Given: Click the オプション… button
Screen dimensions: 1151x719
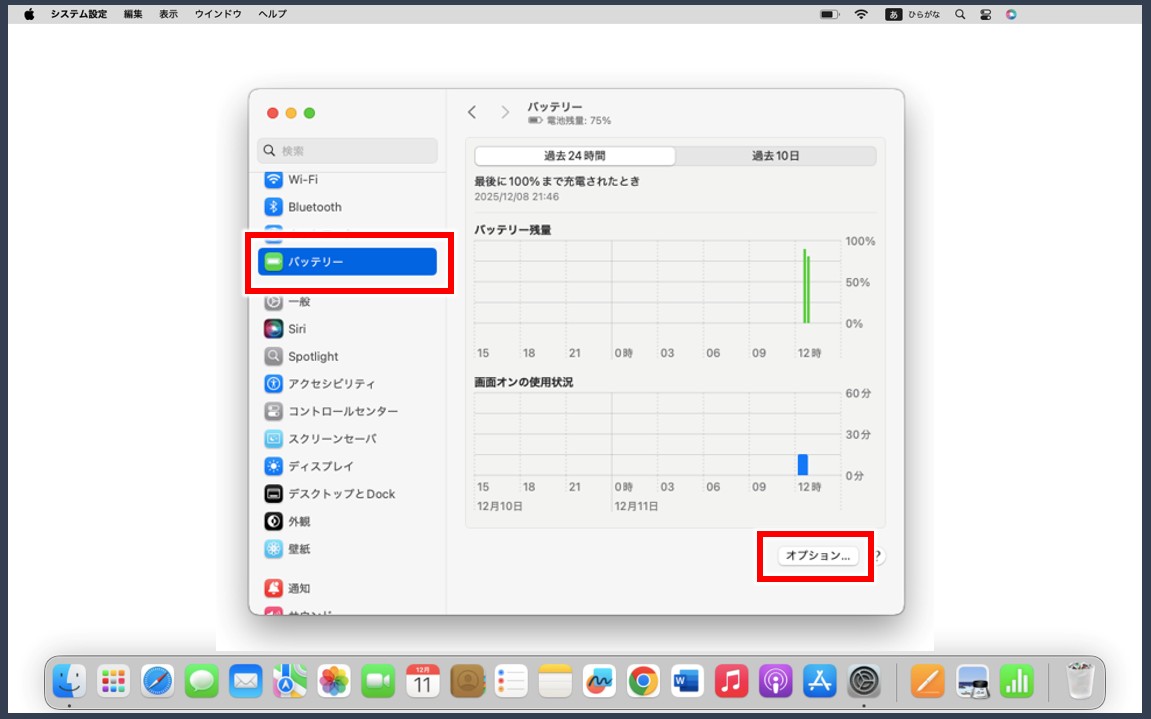Looking at the screenshot, I should coord(815,556).
